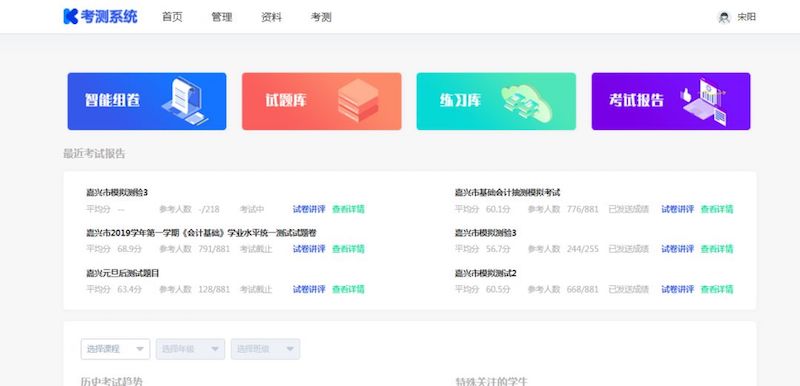Expand the 选择课程 dropdown
The image size is (800, 386).
(x=115, y=349)
